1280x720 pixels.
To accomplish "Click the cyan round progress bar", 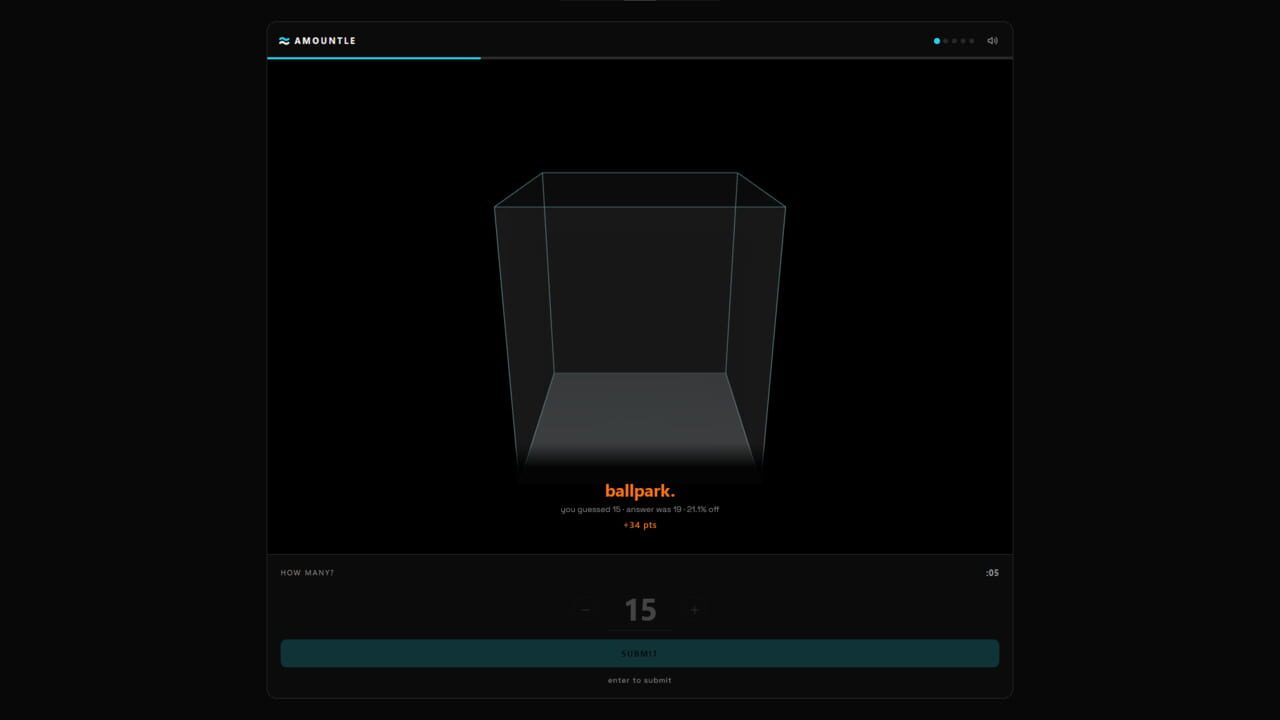I will pos(374,58).
